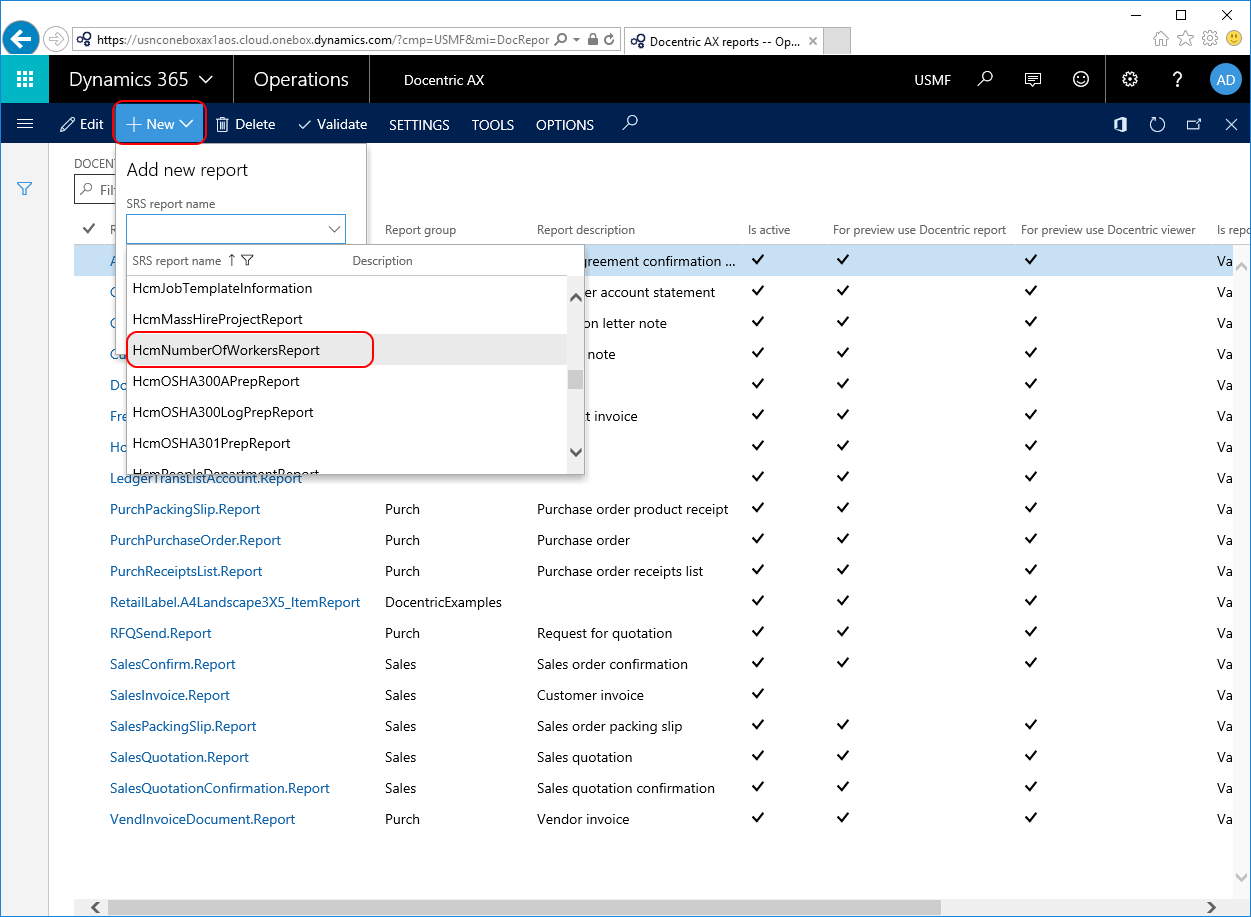Select HcmJobTemplateInformation in dropdown
Viewport: 1251px width, 917px height.
(347, 288)
